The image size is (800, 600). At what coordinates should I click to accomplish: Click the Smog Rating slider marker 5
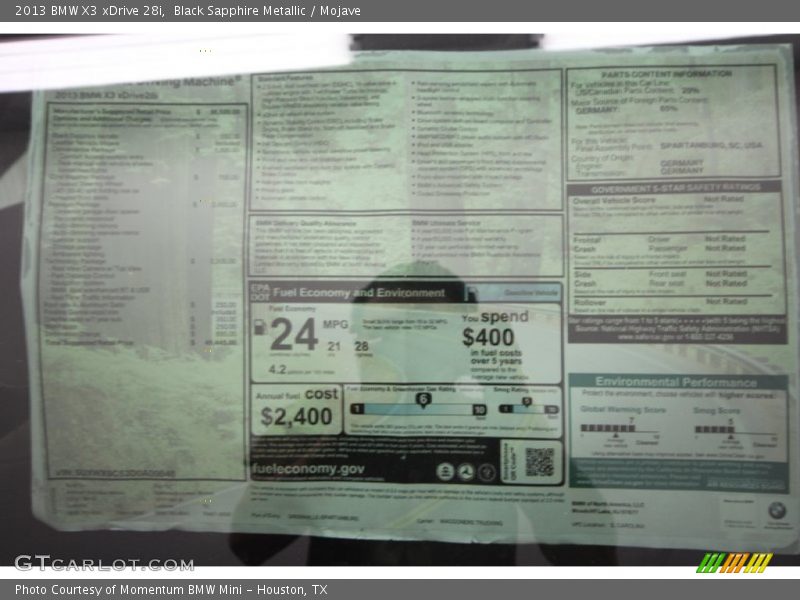tap(527, 402)
